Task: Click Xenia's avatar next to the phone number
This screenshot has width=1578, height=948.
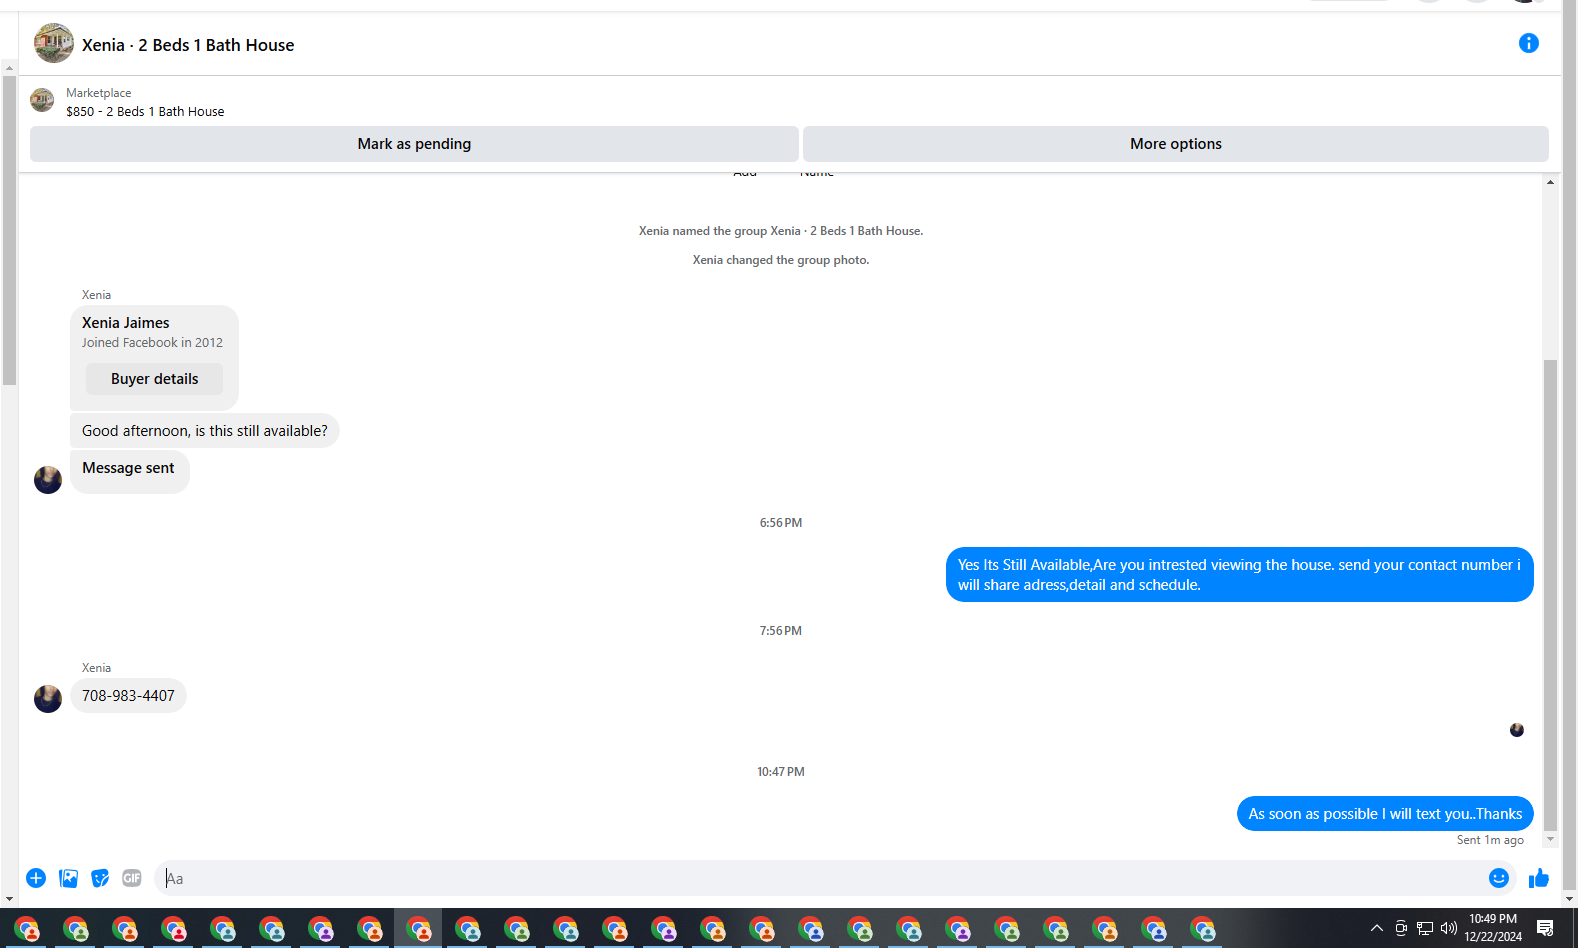Action: click(48, 698)
